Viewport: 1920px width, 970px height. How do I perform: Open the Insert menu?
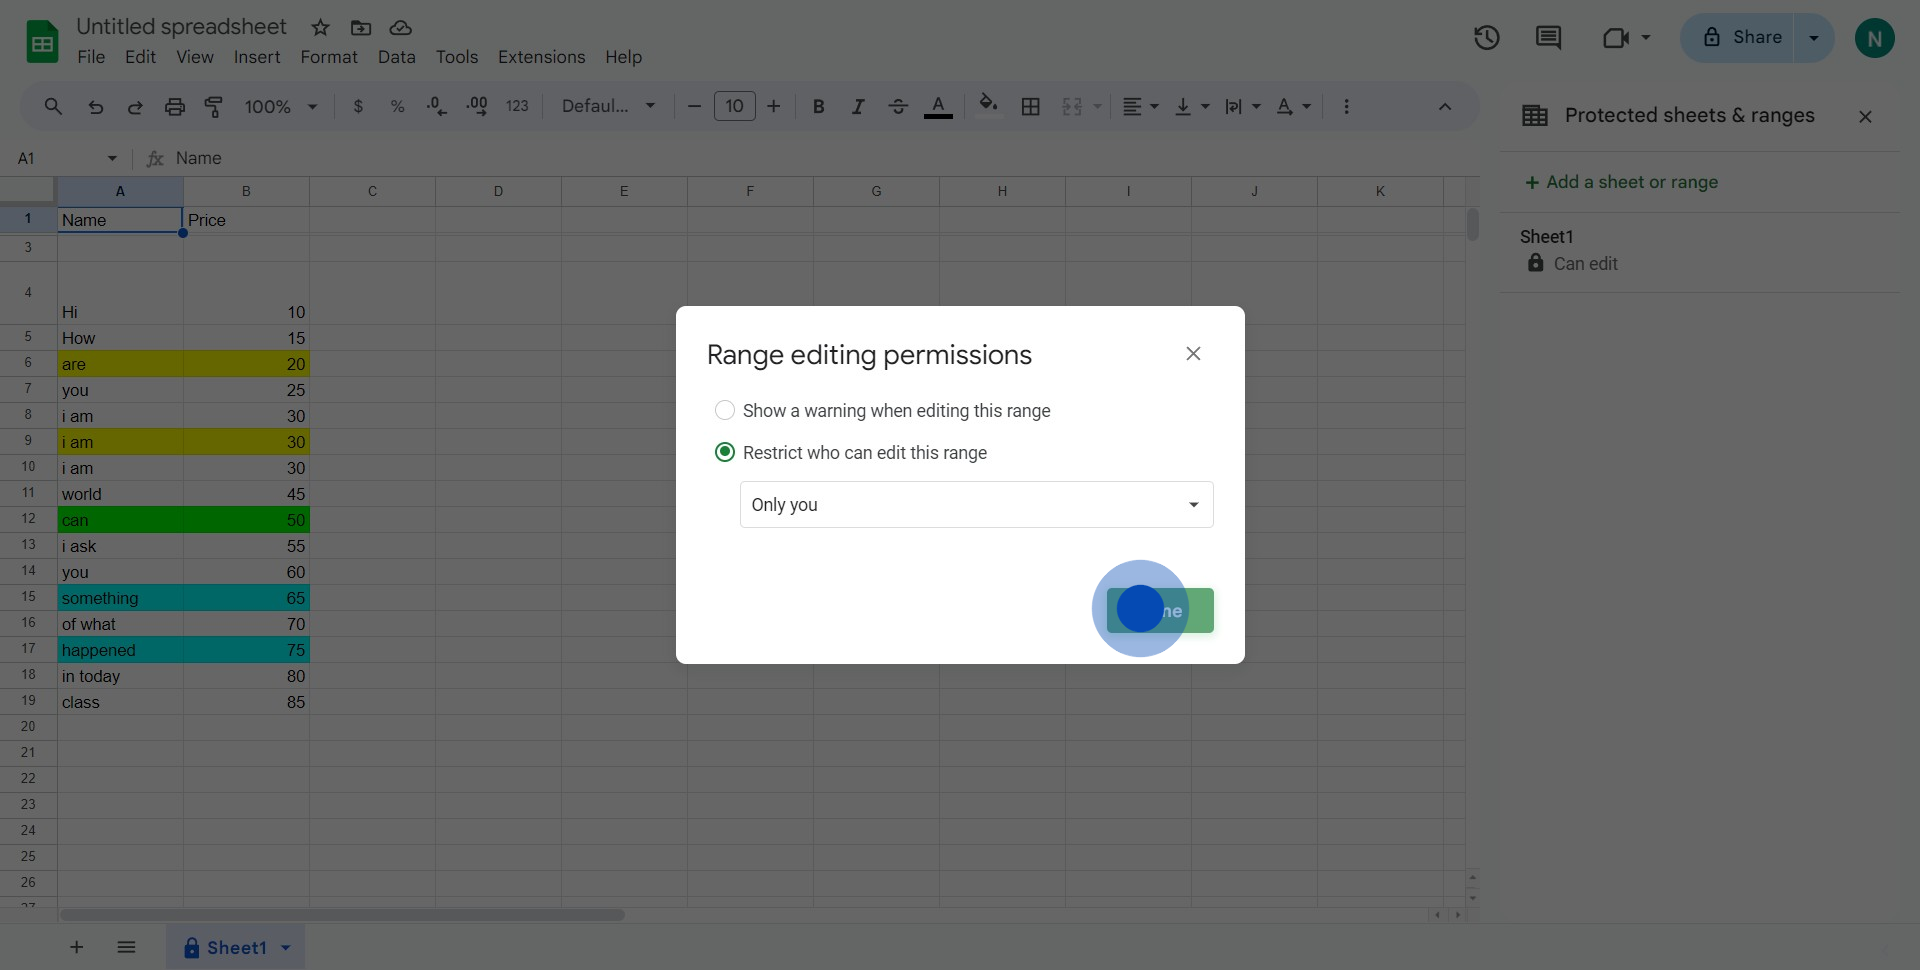point(257,57)
